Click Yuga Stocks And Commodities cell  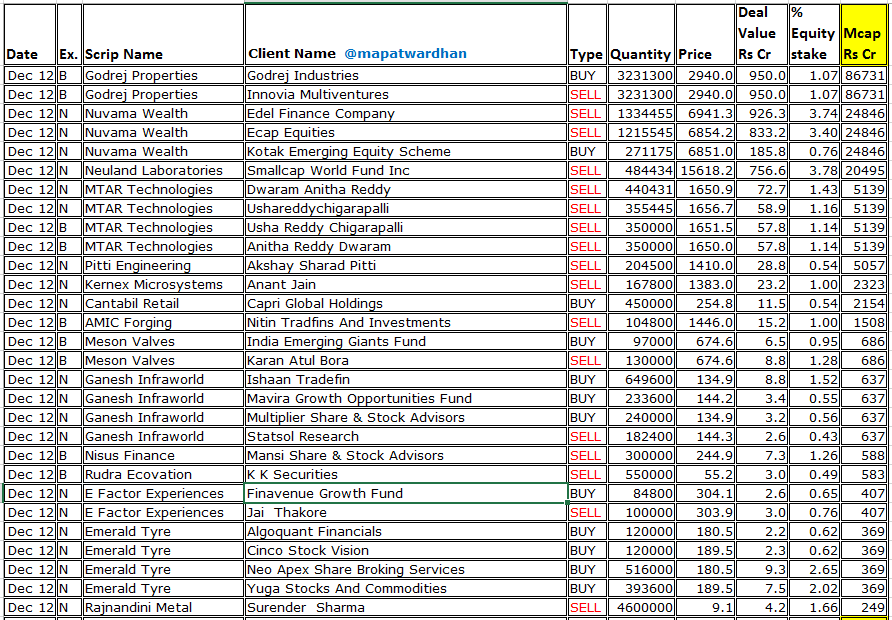coord(406,588)
